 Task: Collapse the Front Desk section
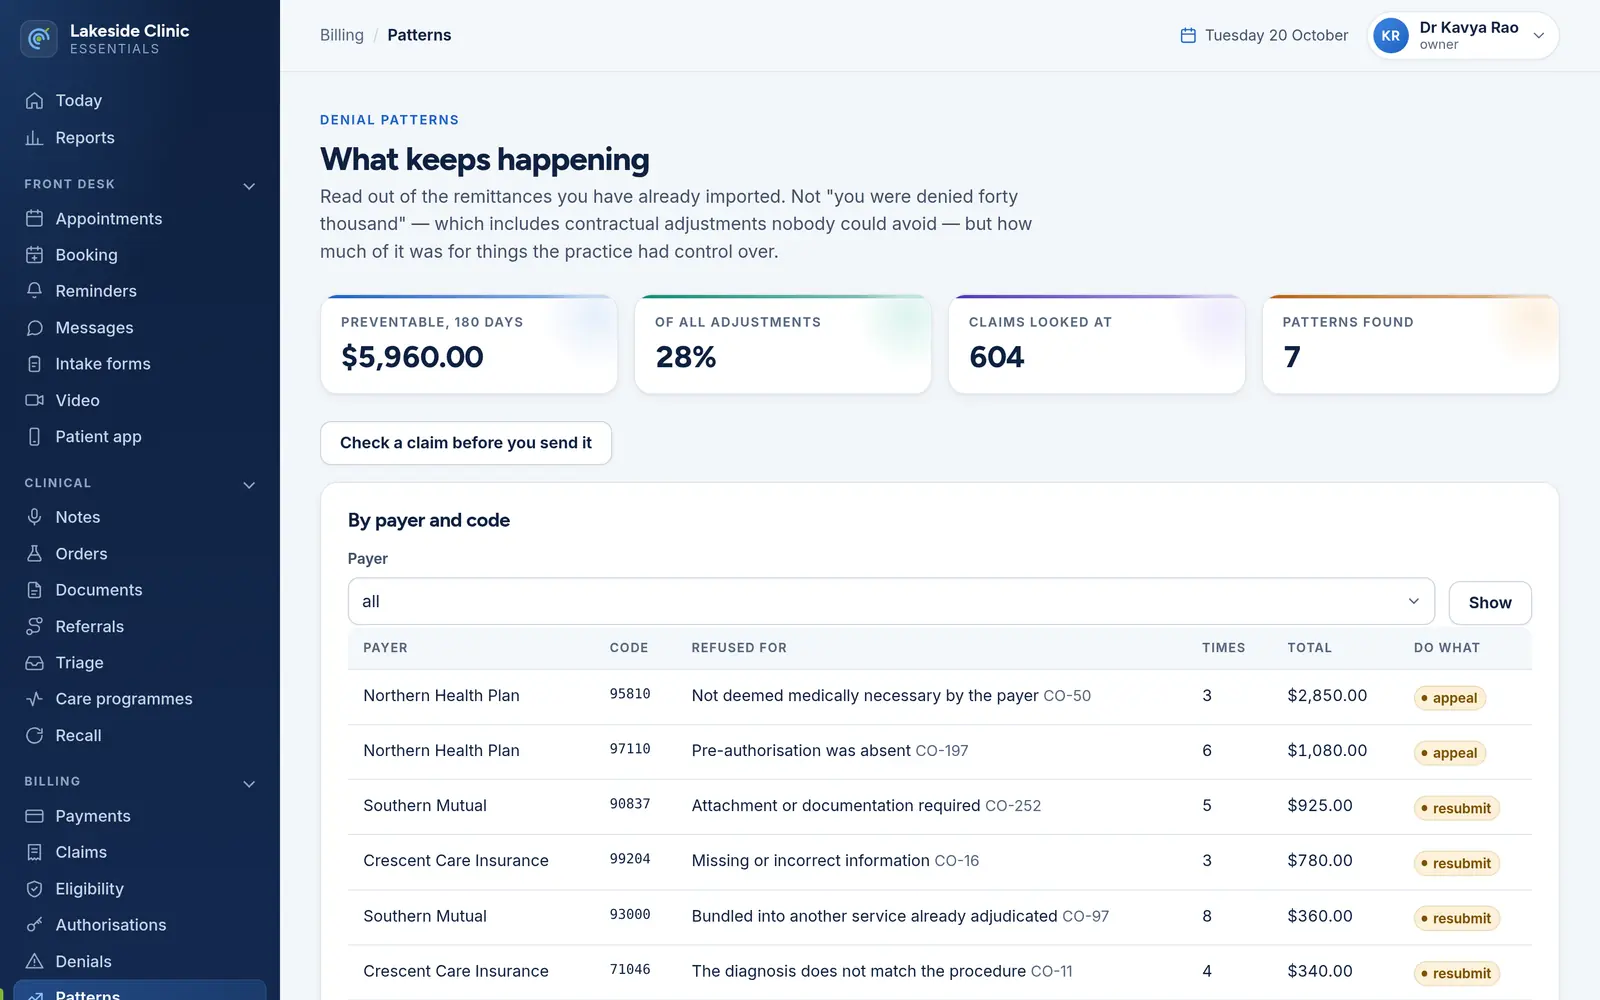[249, 186]
